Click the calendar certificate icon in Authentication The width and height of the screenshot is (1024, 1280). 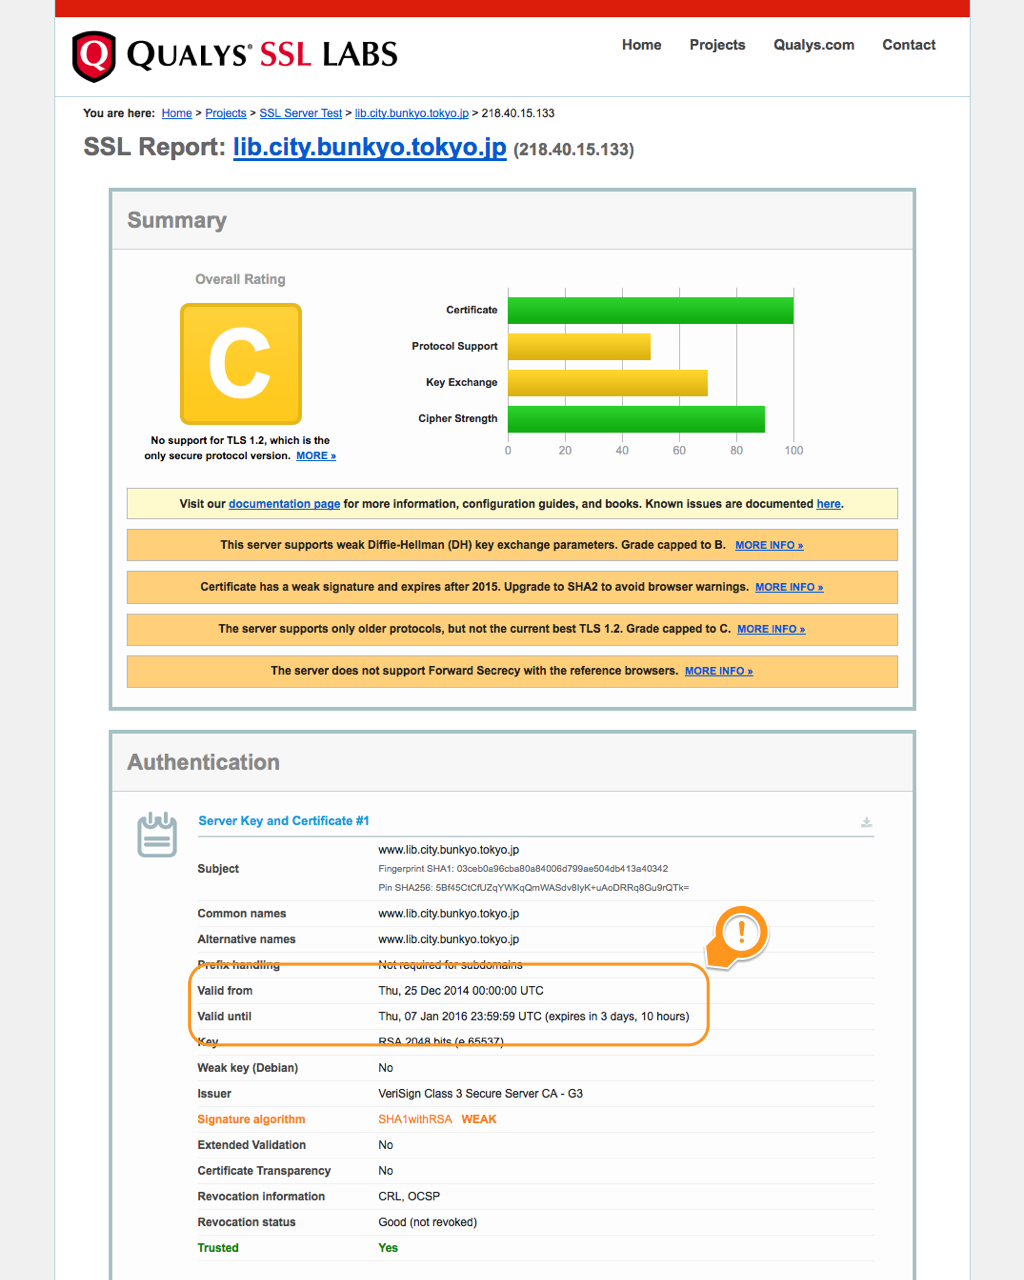[157, 834]
